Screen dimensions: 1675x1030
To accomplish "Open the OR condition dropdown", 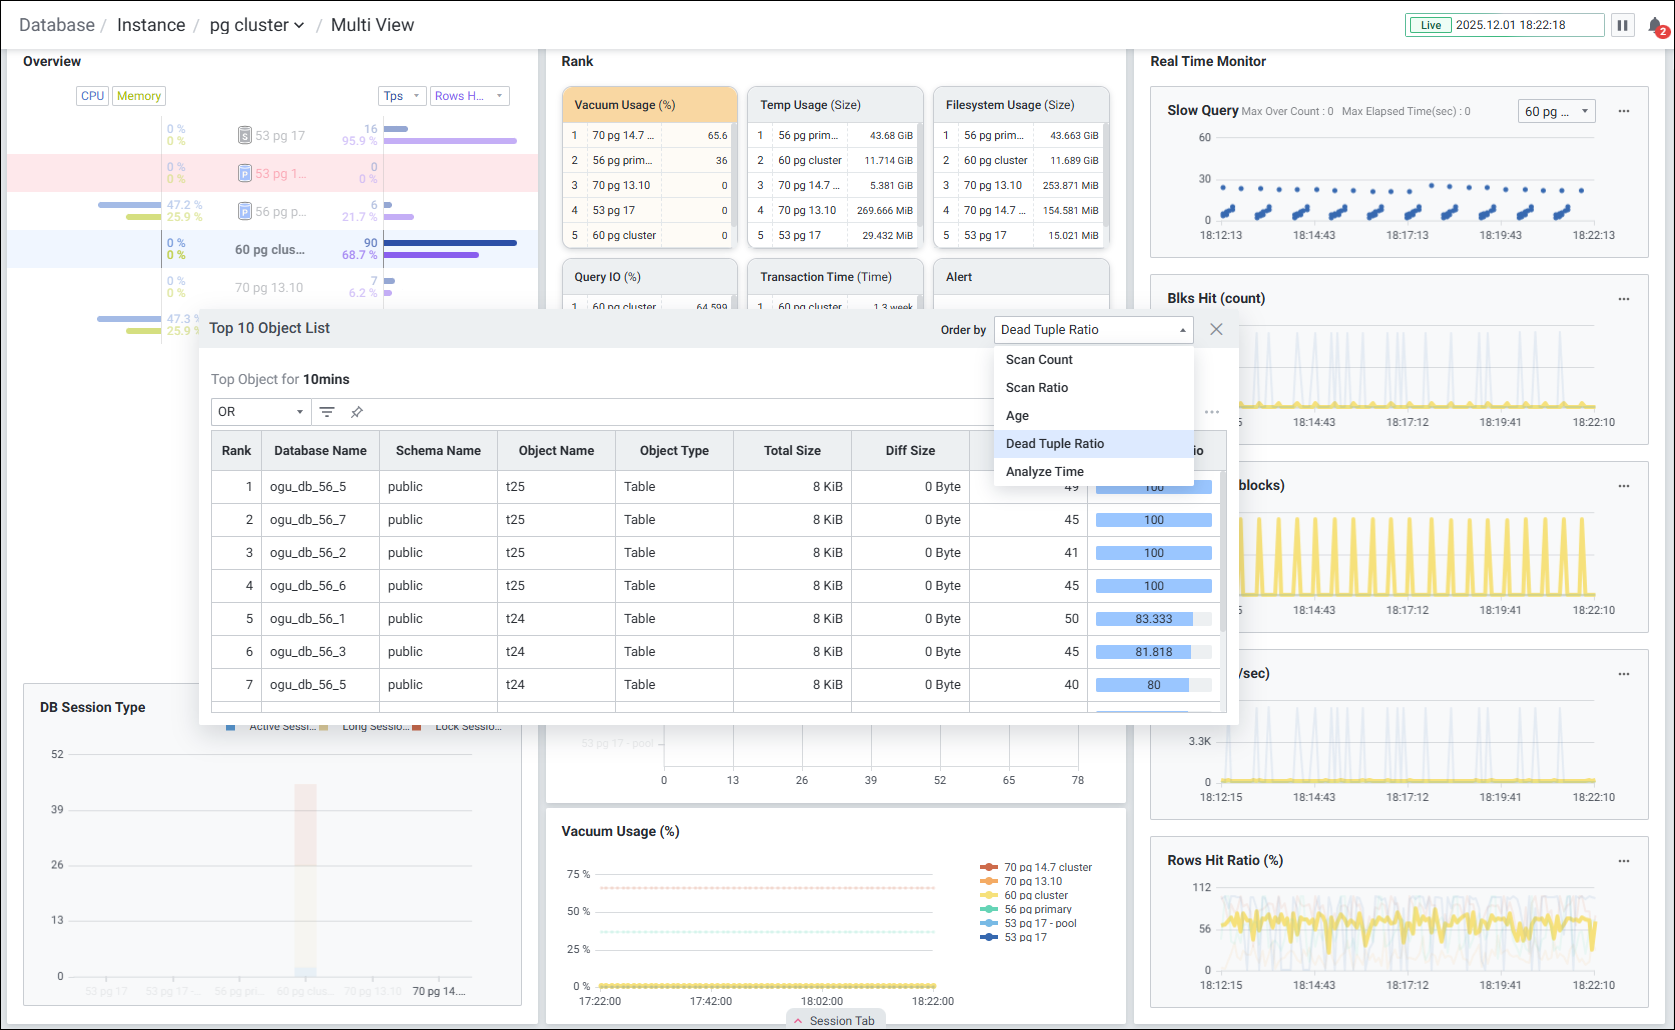I will pyautogui.click(x=260, y=412).
